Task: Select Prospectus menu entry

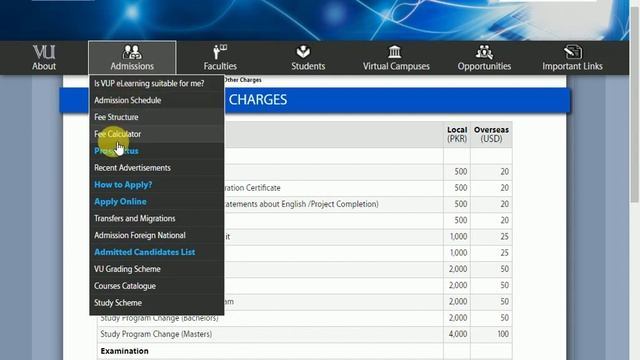Action: point(116,151)
